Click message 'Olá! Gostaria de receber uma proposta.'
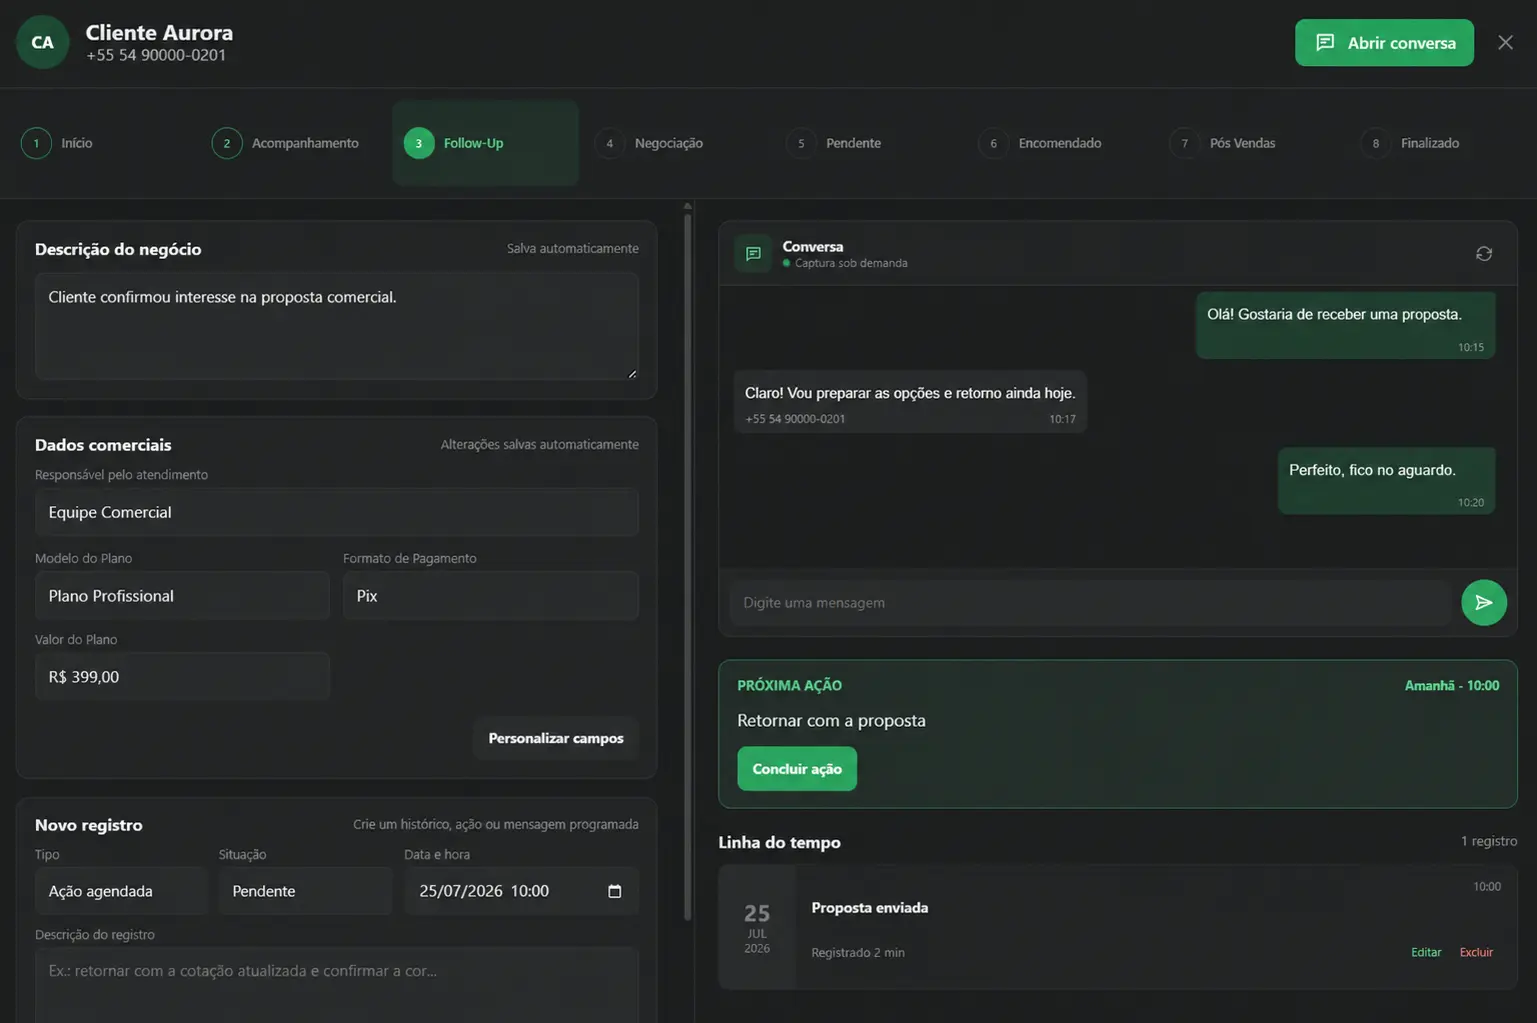Image resolution: width=1537 pixels, height=1023 pixels. [x=1345, y=325]
